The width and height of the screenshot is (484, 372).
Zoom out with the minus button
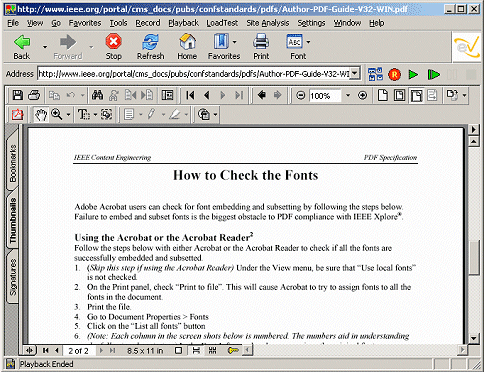(x=301, y=96)
